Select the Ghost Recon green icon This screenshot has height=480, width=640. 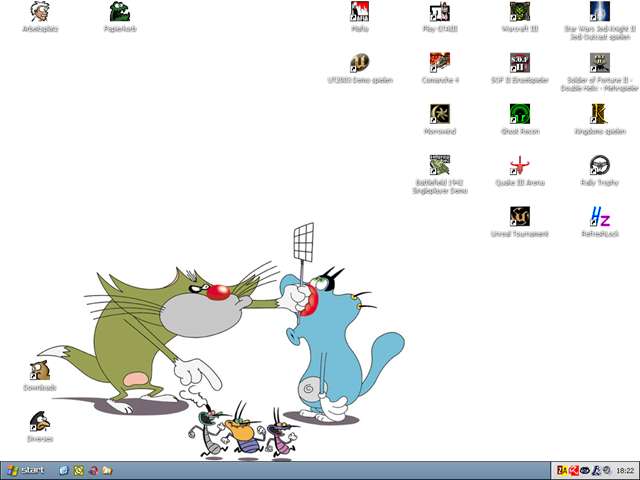point(520,114)
